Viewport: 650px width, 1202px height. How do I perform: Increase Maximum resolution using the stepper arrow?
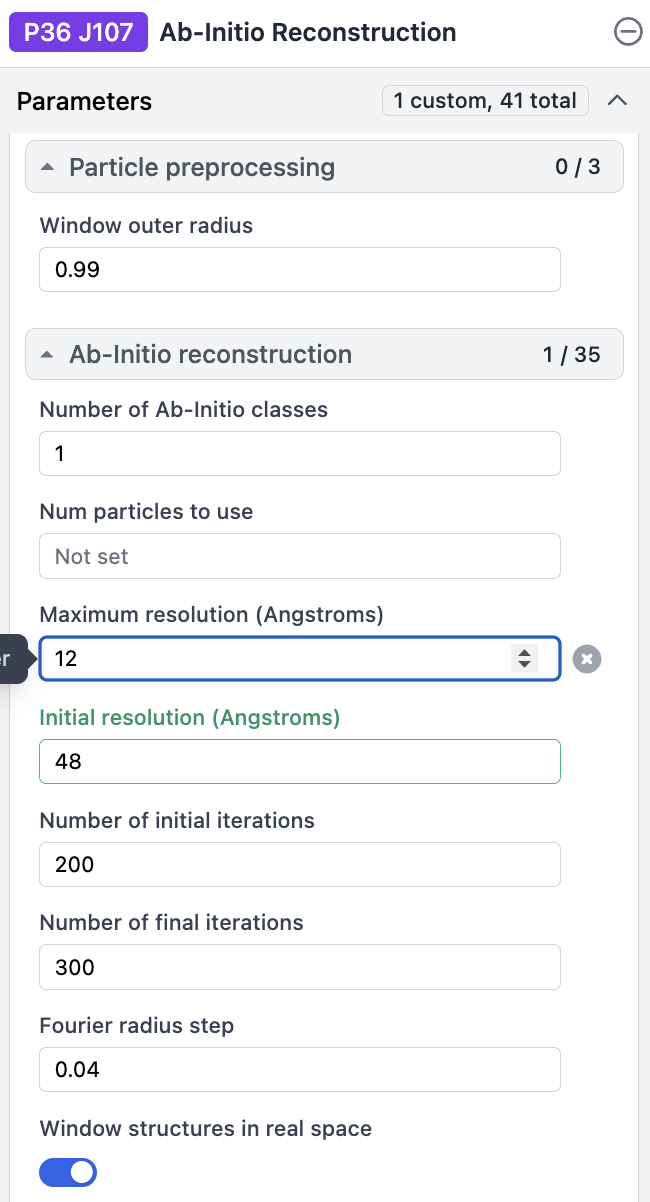coord(523,652)
